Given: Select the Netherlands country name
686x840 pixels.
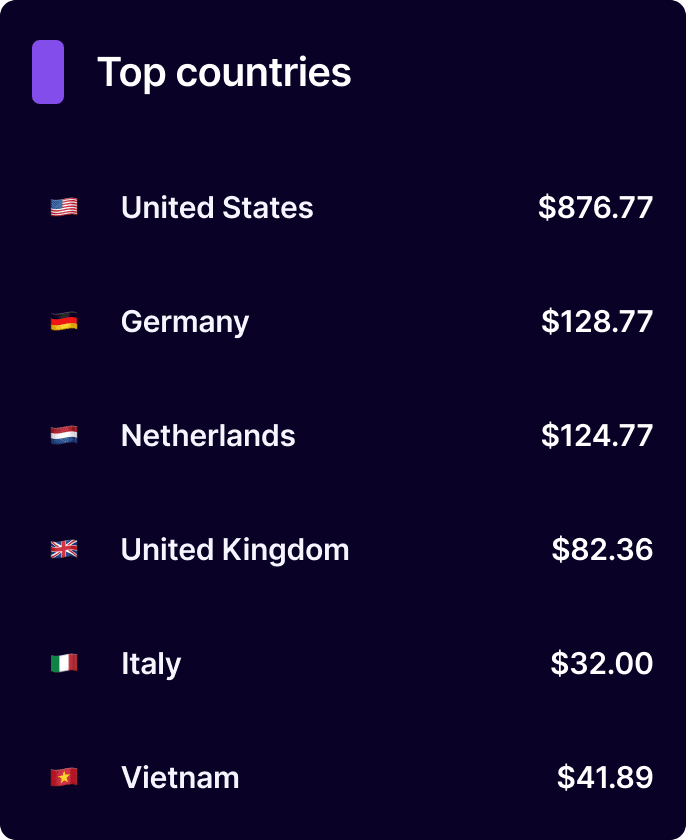Looking at the screenshot, I should click(208, 435).
